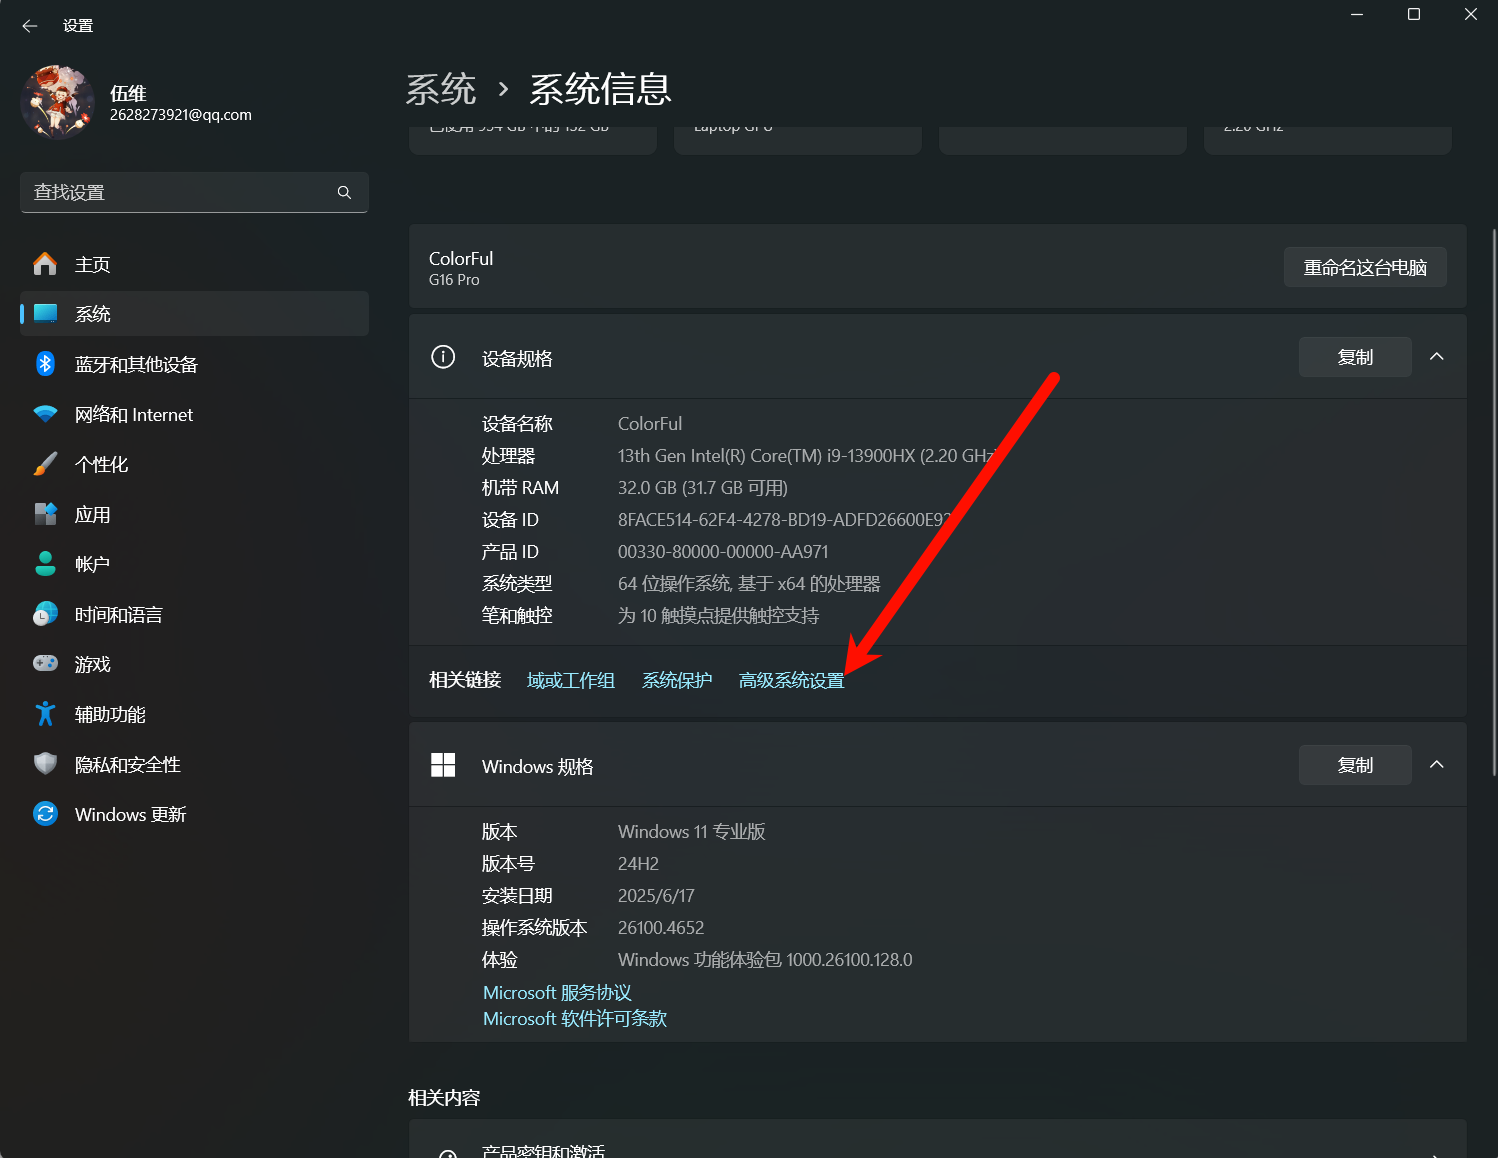Viewport: 1498px width, 1158px height.
Task: Click the 产品 ID value 00330-80000-00000-AA971
Action: tap(723, 552)
